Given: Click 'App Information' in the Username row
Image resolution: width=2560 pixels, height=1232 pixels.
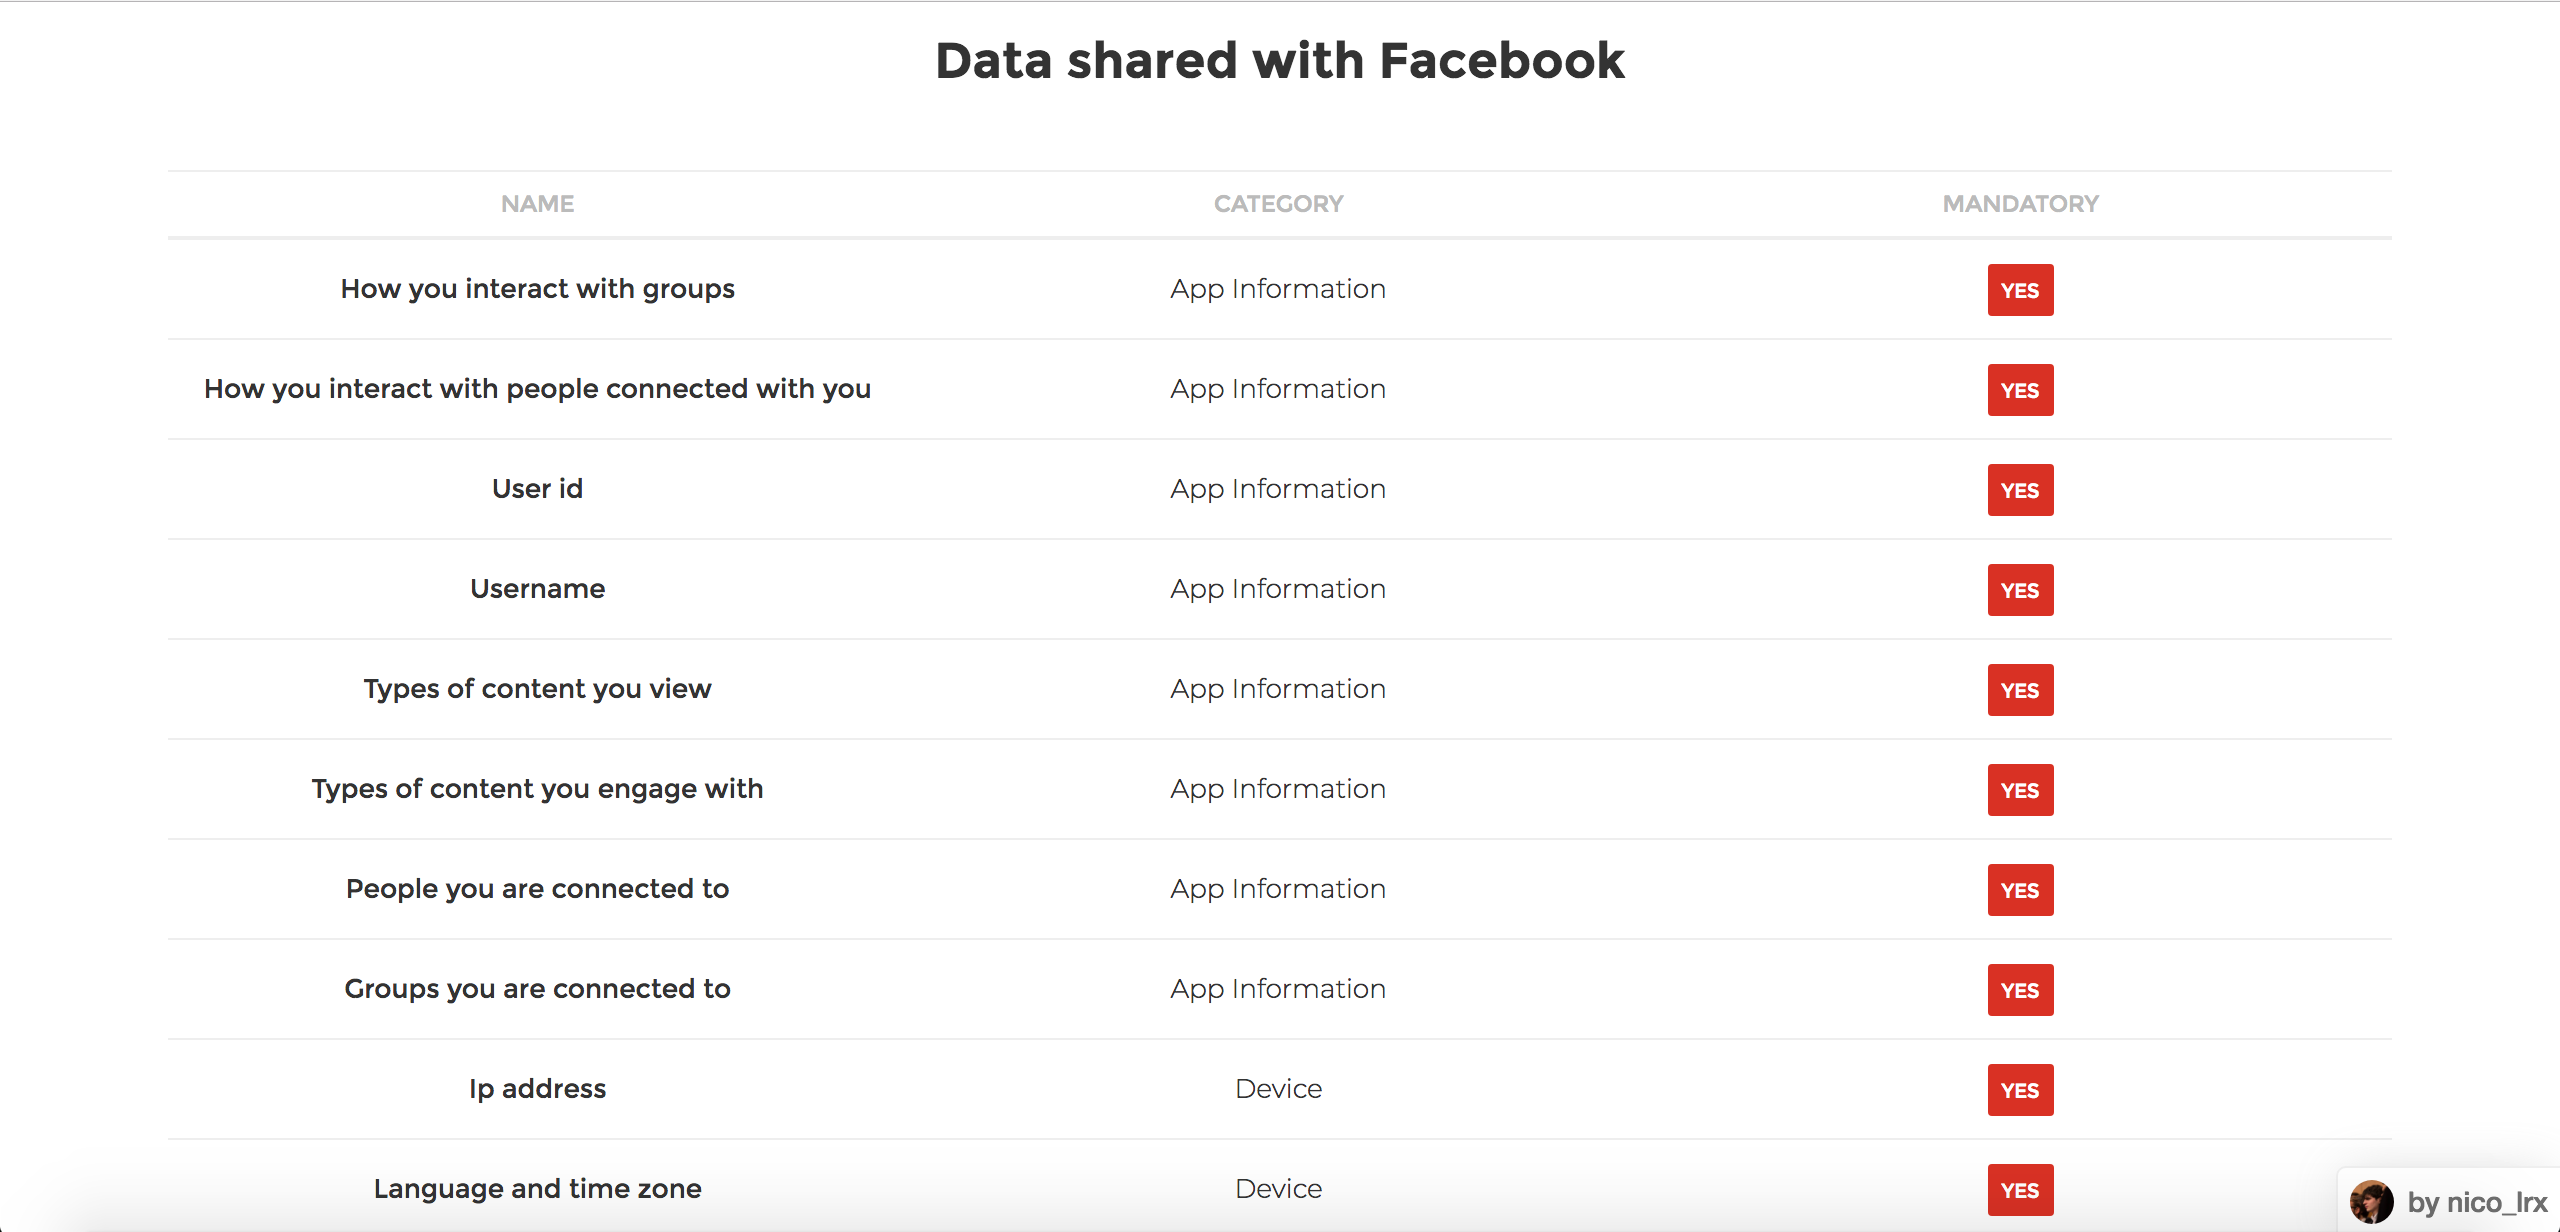Looking at the screenshot, I should [1278, 589].
